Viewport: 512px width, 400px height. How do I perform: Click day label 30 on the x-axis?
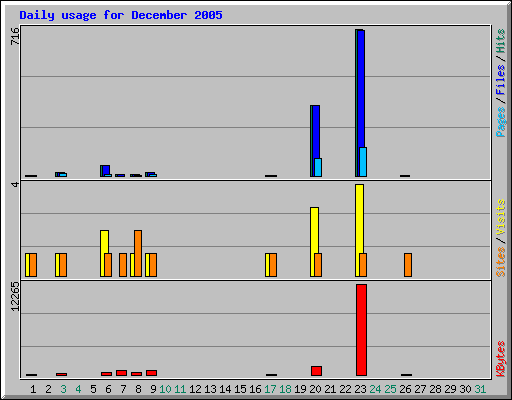coord(465,389)
